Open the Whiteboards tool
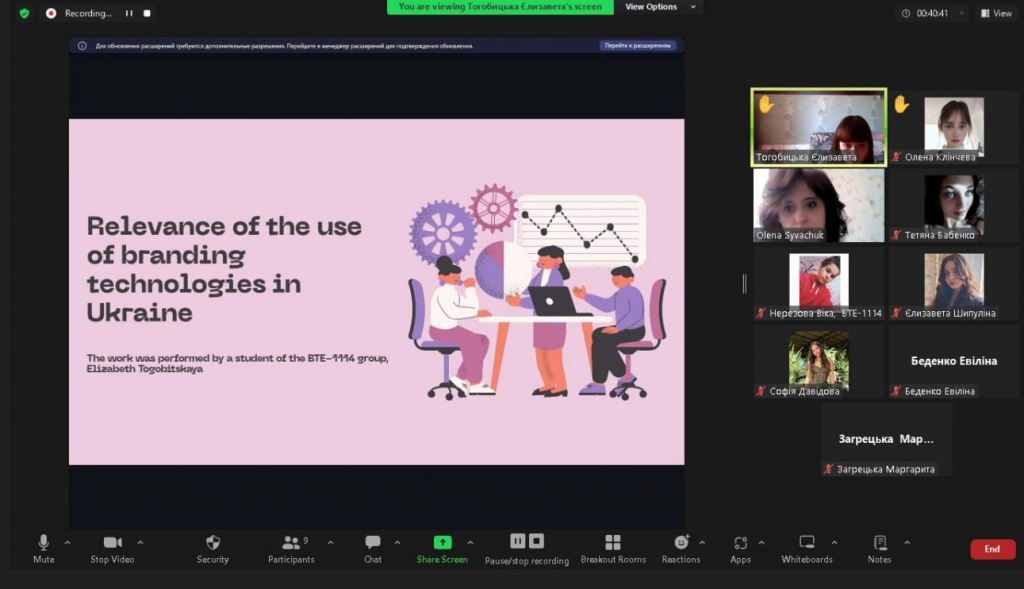The height and width of the screenshot is (589, 1024). 806,547
